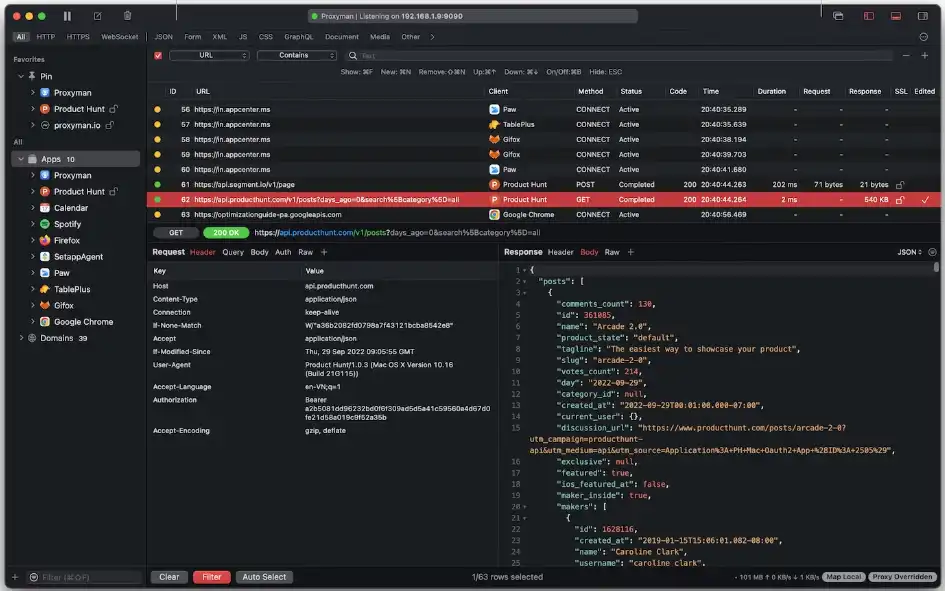The image size is (945, 591).
Task: Toggle the right panel layout icon
Action: (x=923, y=16)
